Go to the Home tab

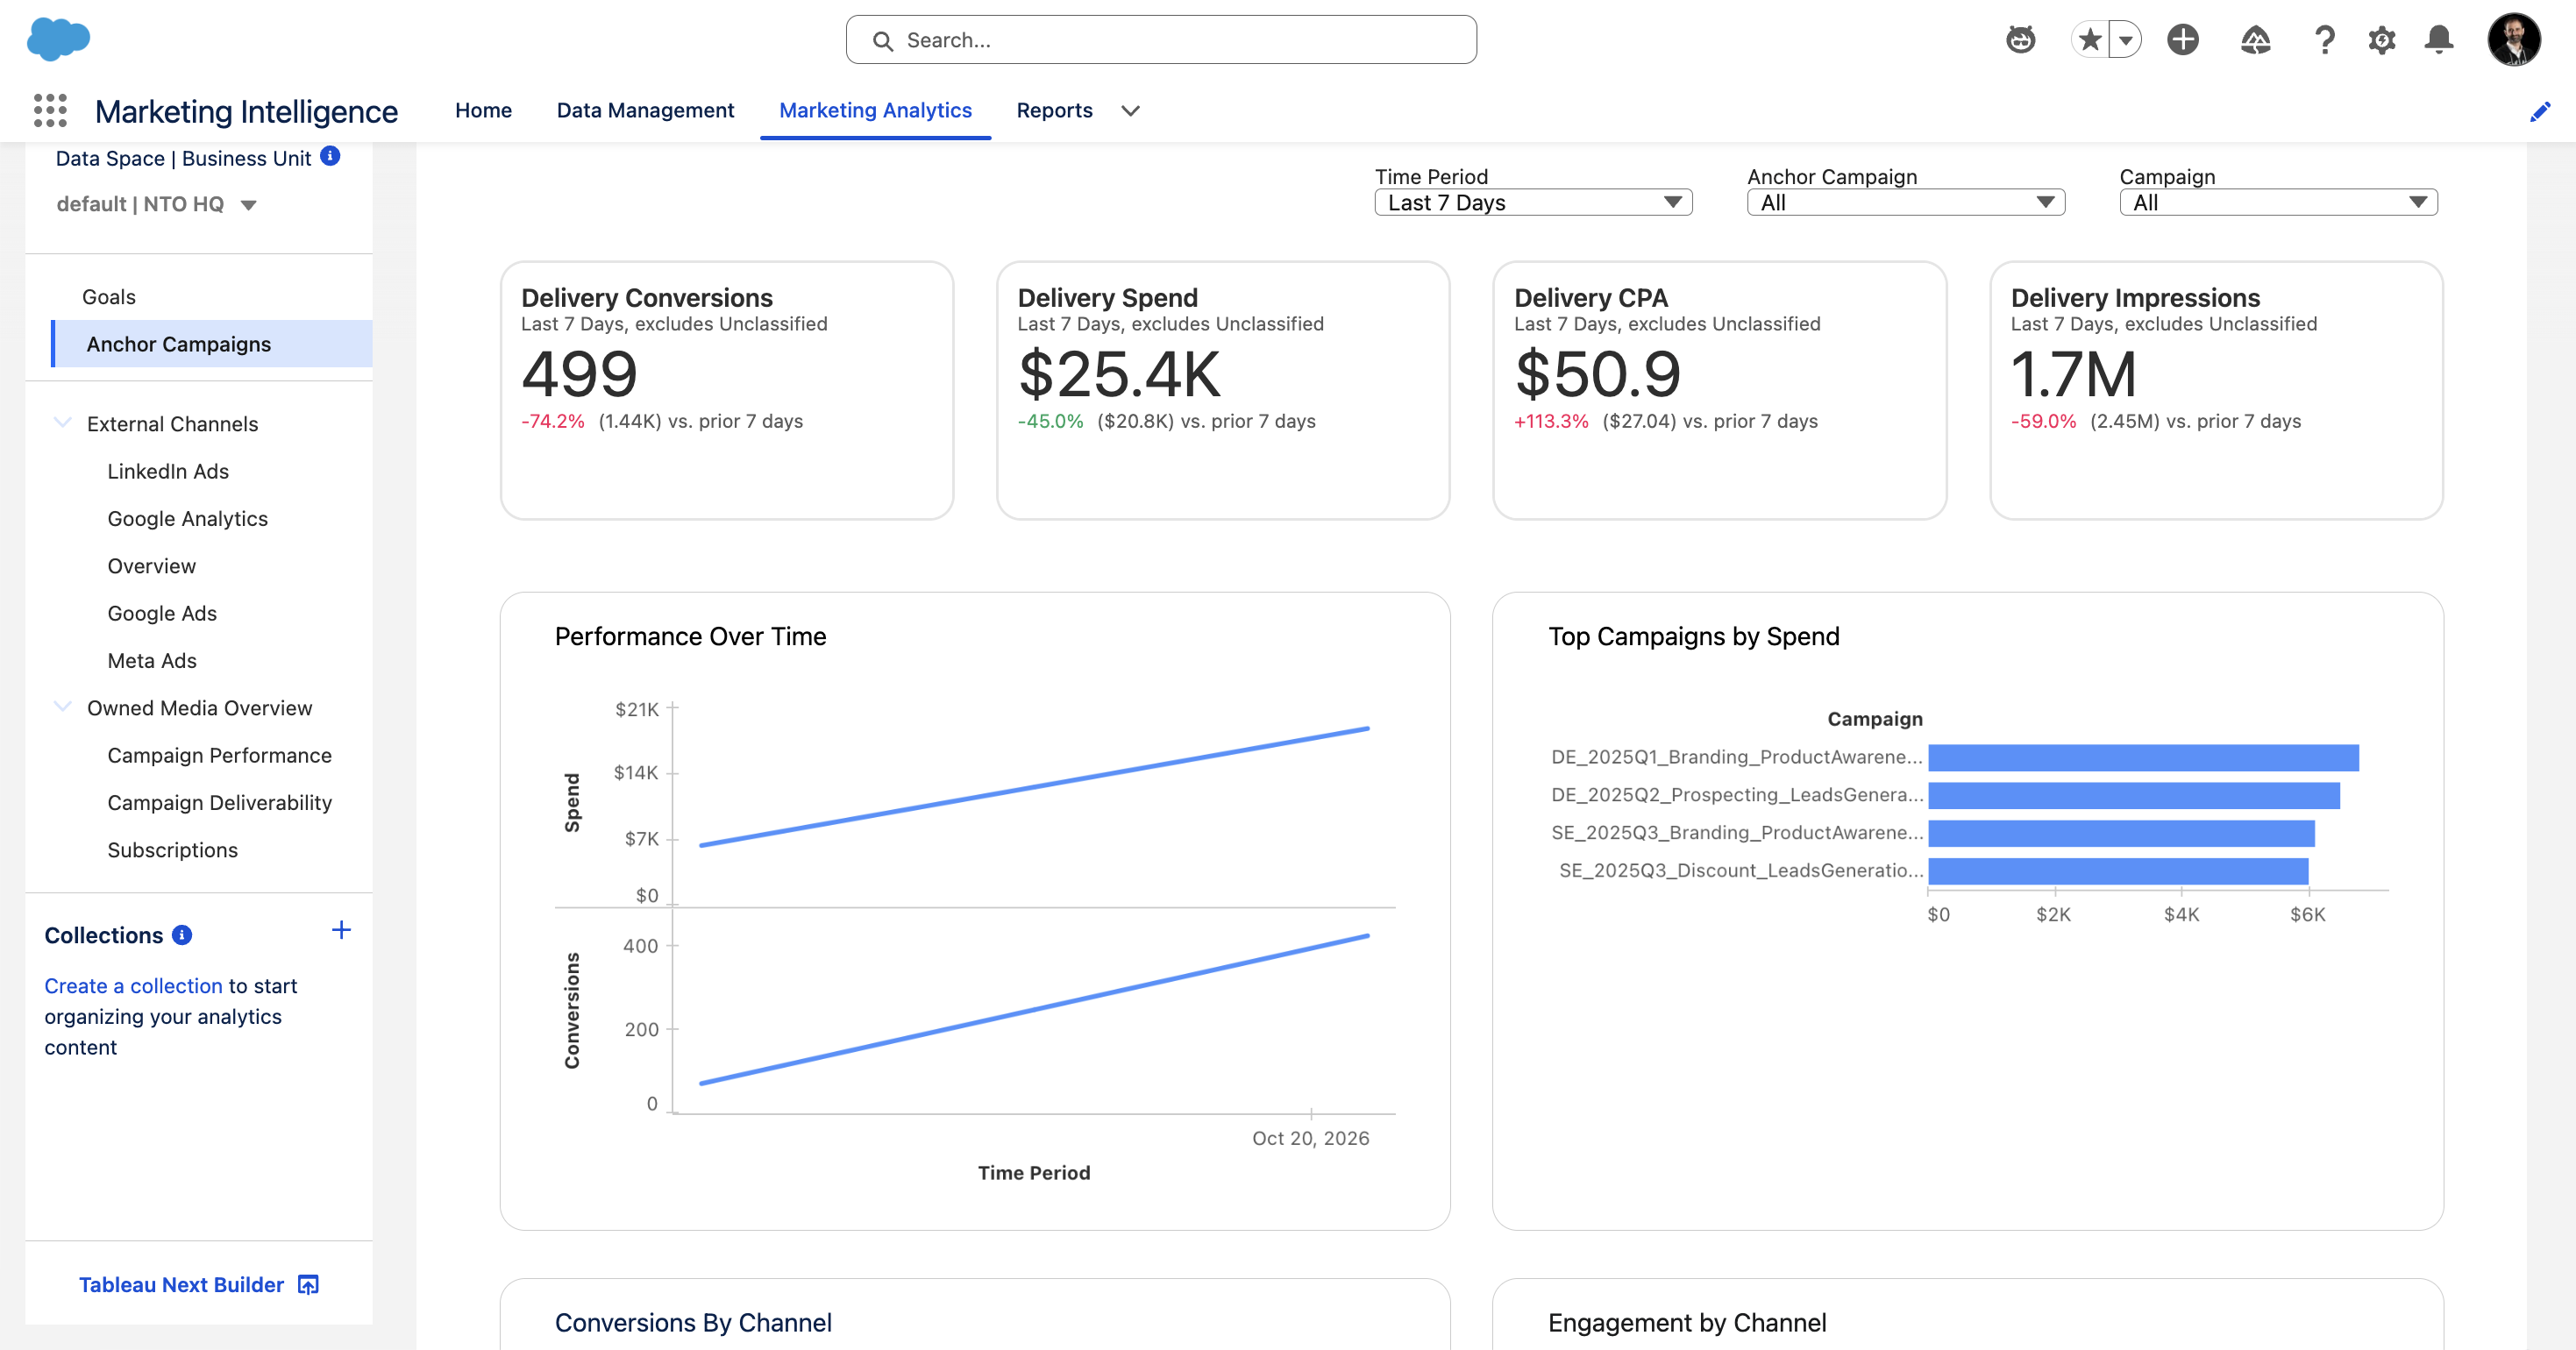coord(483,110)
